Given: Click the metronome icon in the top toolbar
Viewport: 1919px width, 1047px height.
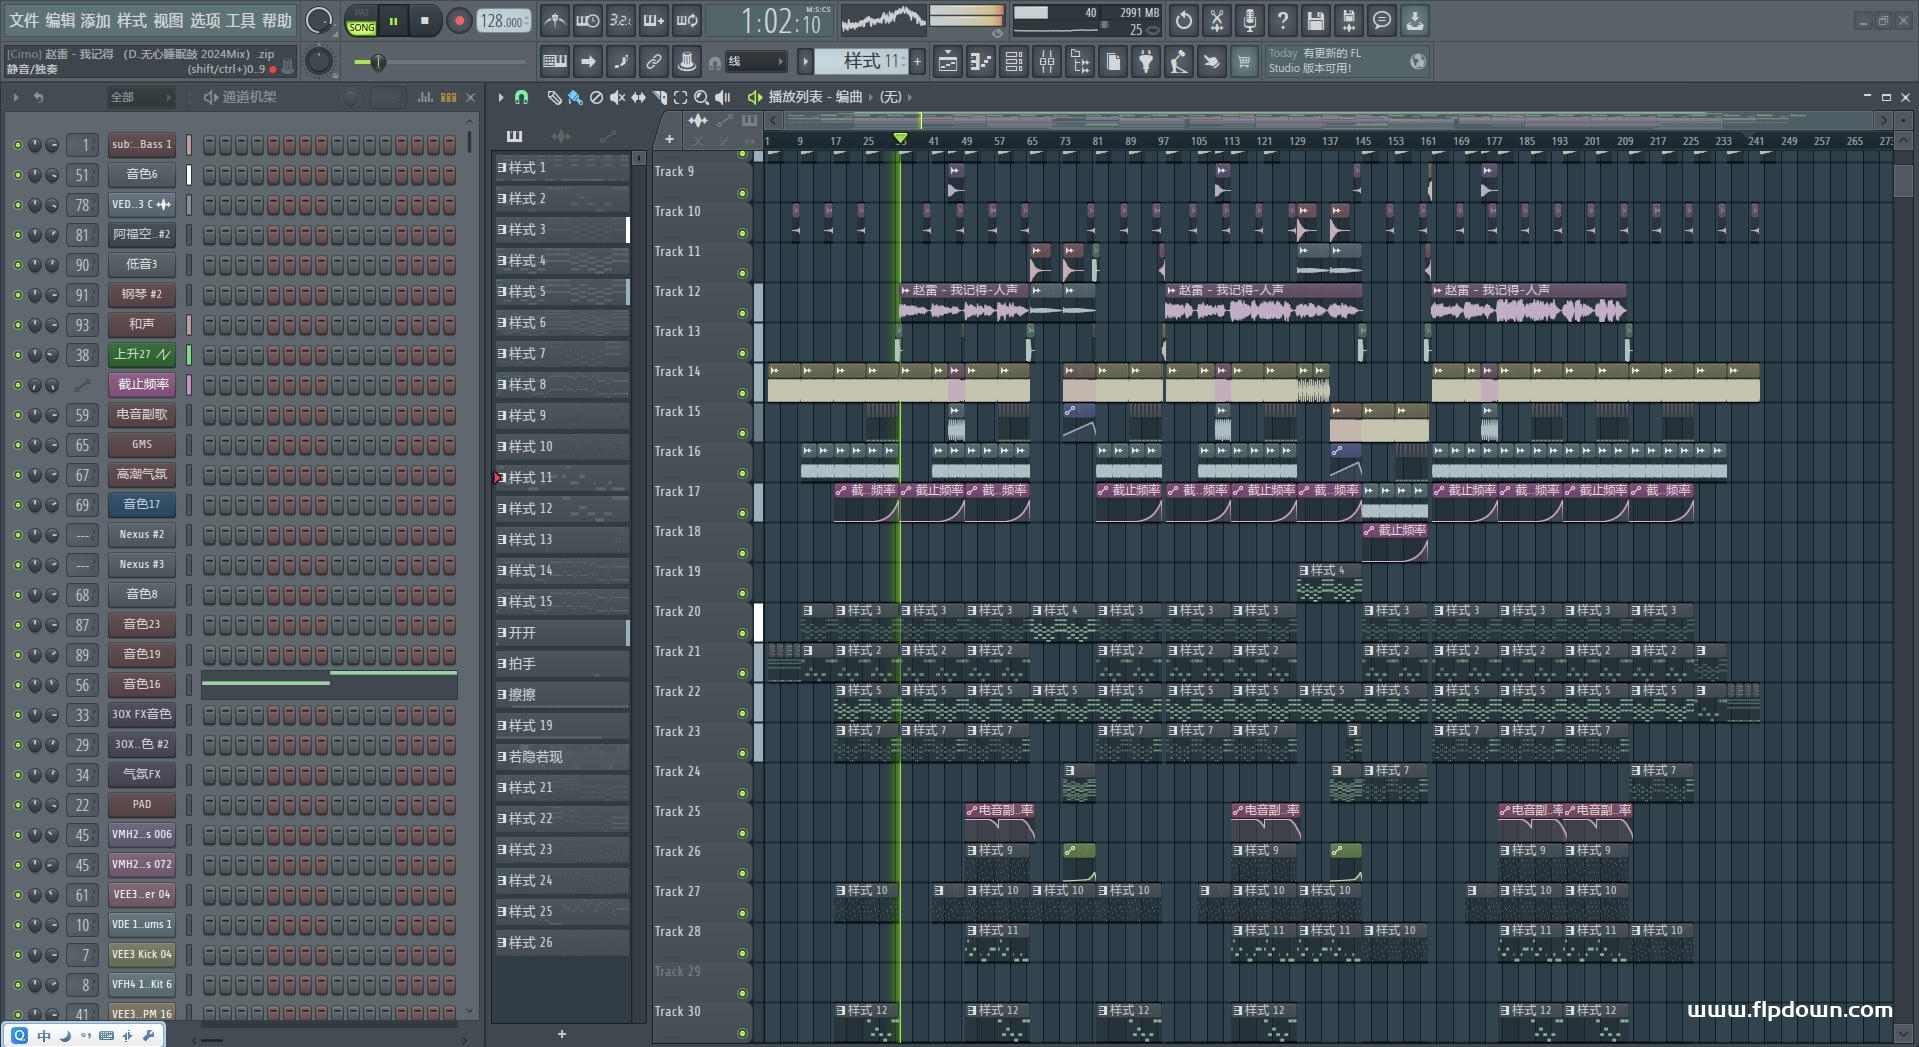Looking at the screenshot, I should (554, 20).
